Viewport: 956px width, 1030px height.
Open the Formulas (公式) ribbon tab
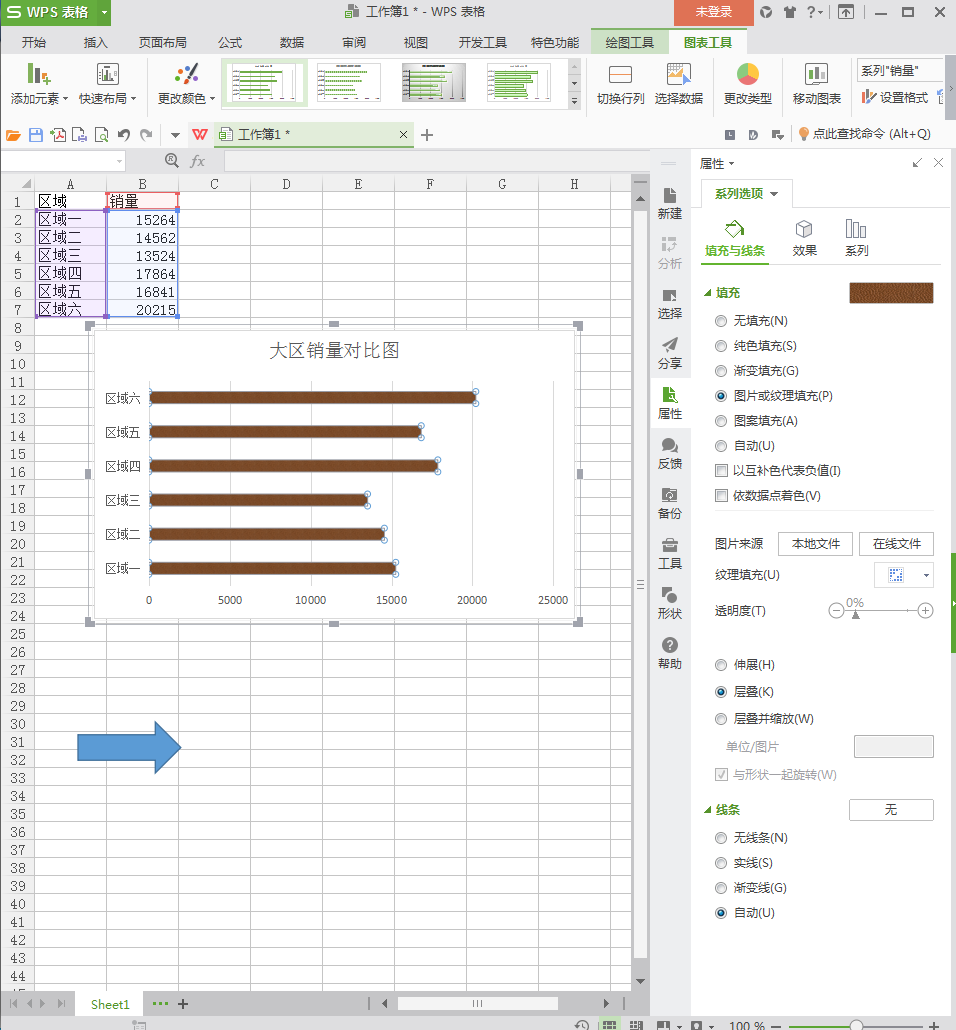pos(230,43)
